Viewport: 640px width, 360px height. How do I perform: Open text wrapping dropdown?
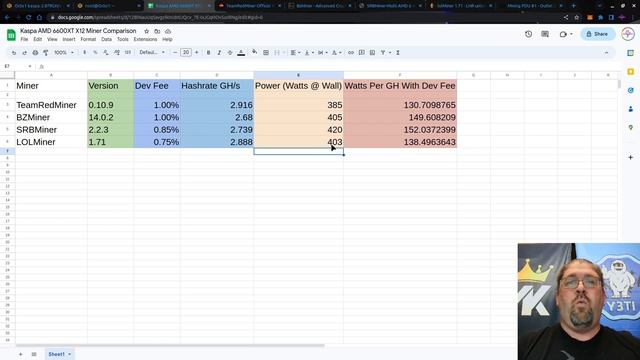coord(322,53)
